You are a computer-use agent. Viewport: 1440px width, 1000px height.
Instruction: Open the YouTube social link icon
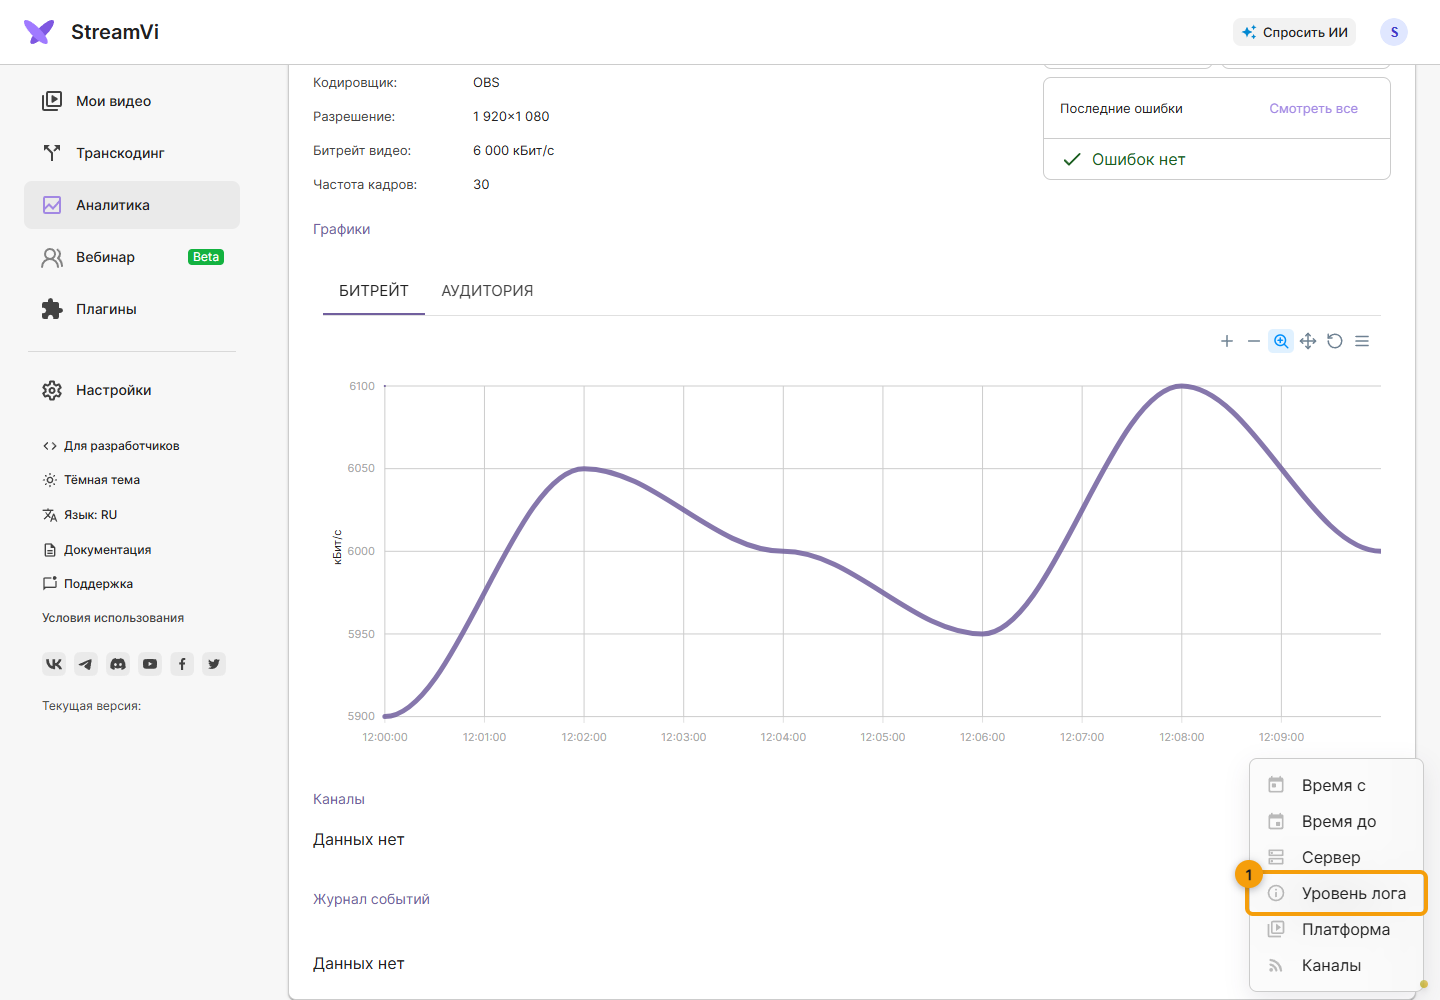click(x=150, y=664)
